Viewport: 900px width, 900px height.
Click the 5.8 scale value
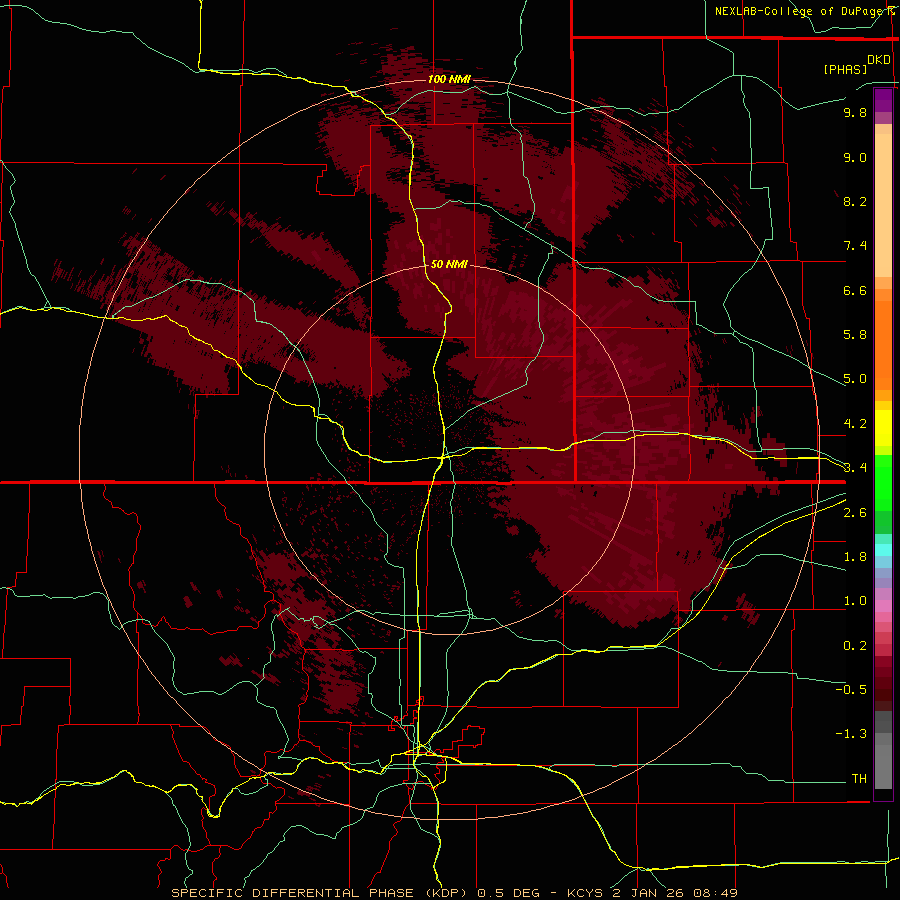click(x=855, y=335)
